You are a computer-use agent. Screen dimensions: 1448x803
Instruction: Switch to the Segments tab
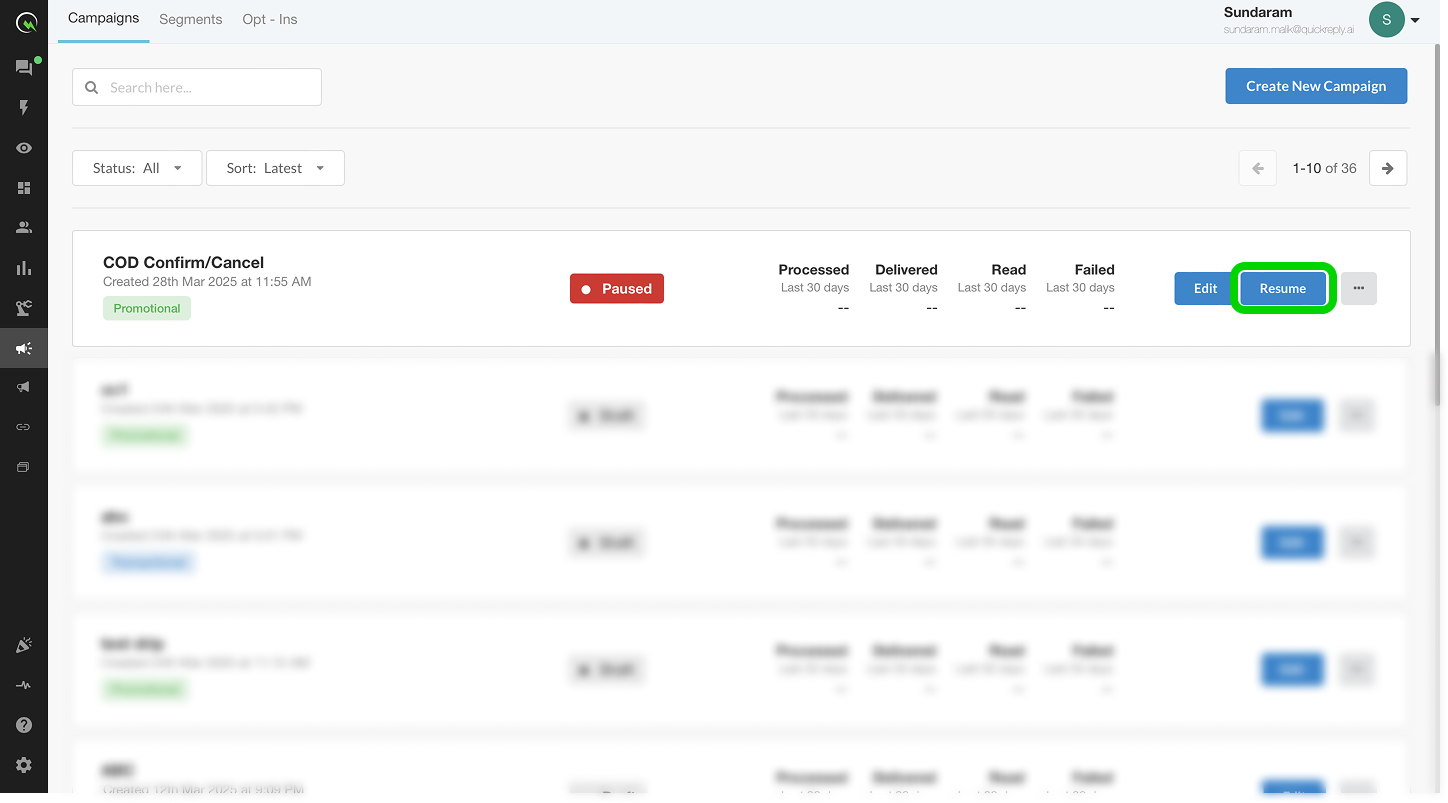coord(190,19)
